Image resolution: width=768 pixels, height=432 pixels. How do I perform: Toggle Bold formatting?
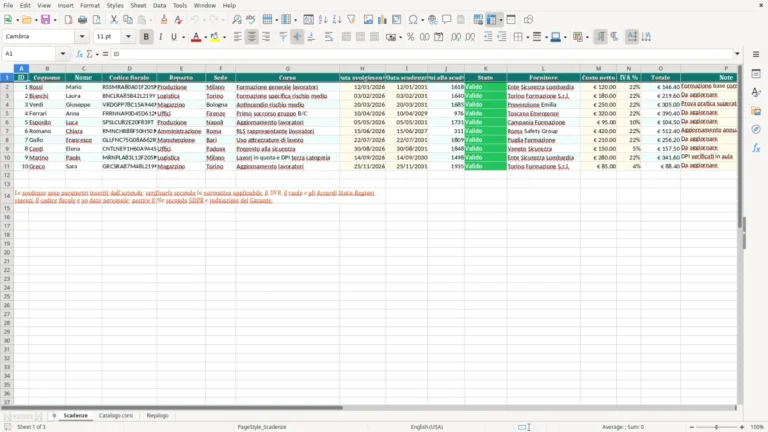coord(146,37)
